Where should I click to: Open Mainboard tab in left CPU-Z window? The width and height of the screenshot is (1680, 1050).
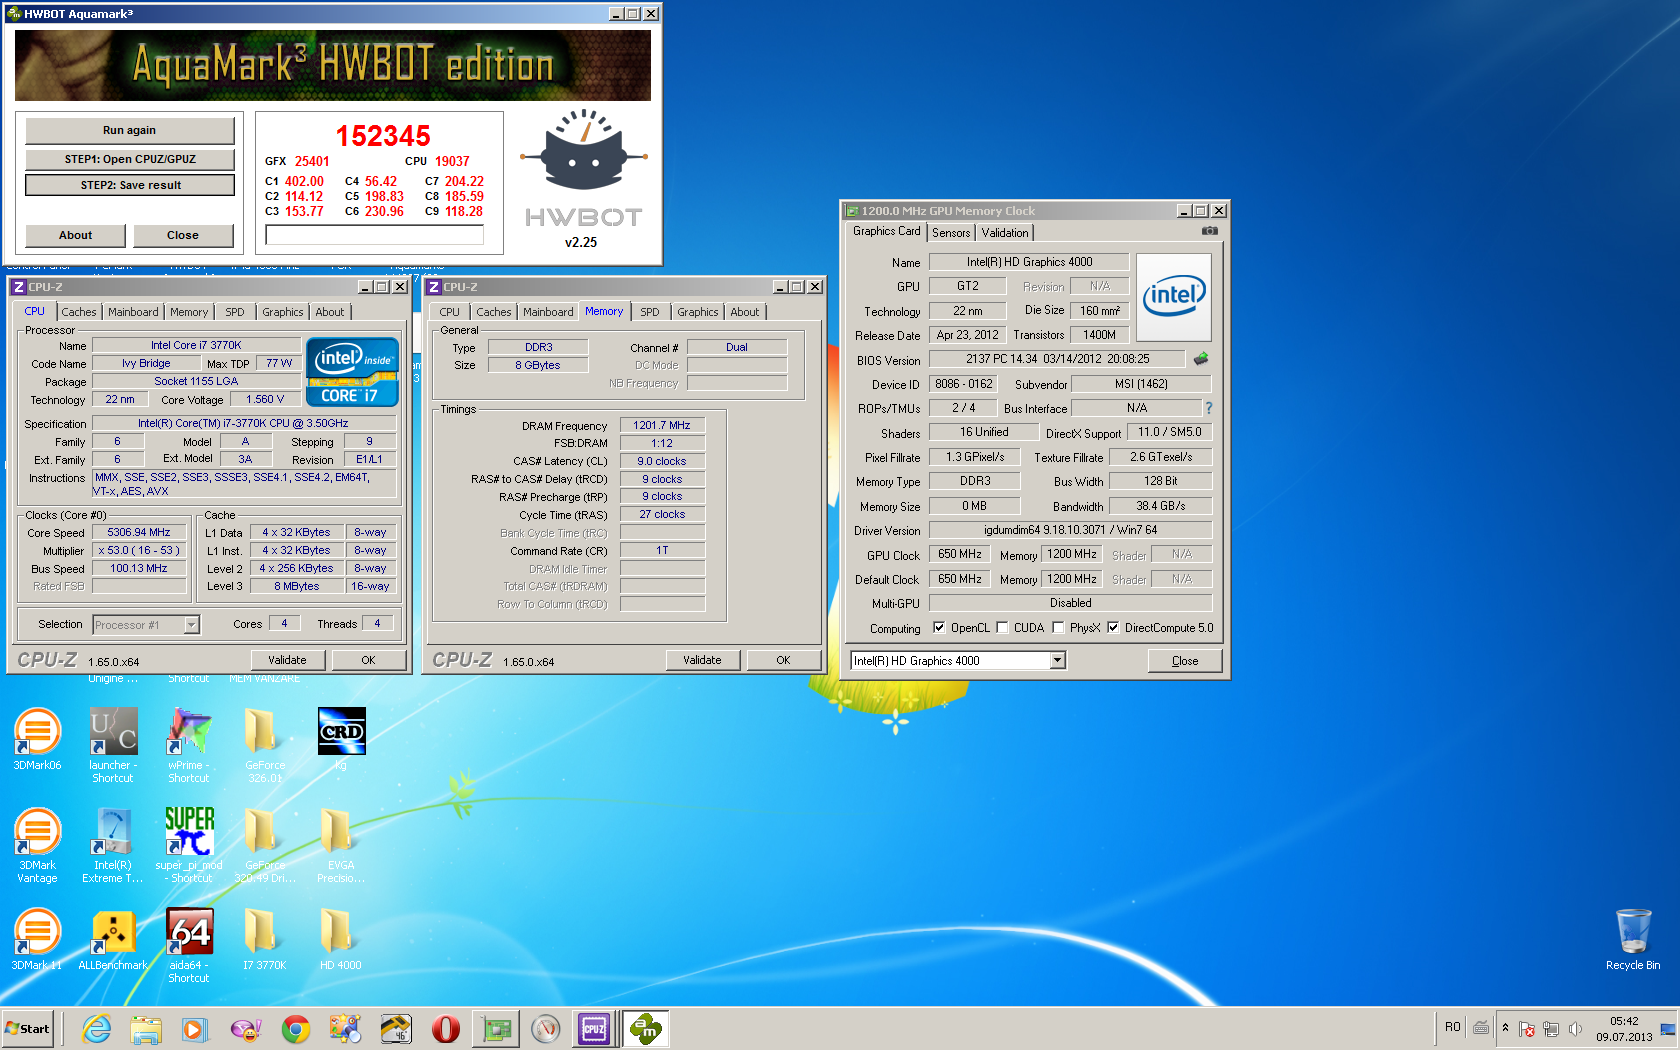(133, 312)
